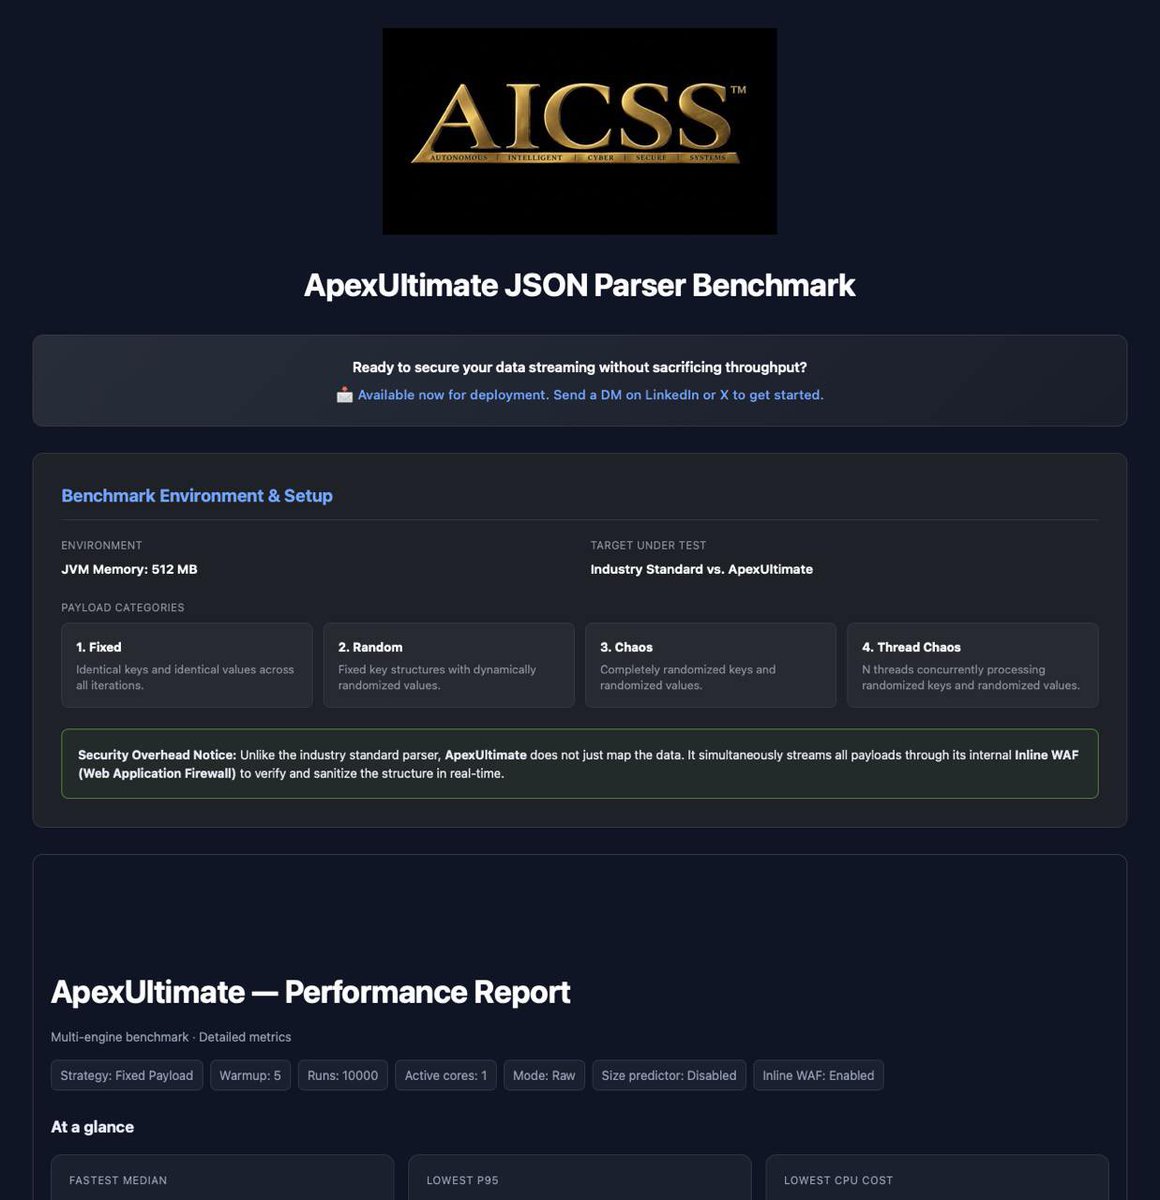Click the 'TARGET UNDER TEST' label

pyautogui.click(x=648, y=545)
